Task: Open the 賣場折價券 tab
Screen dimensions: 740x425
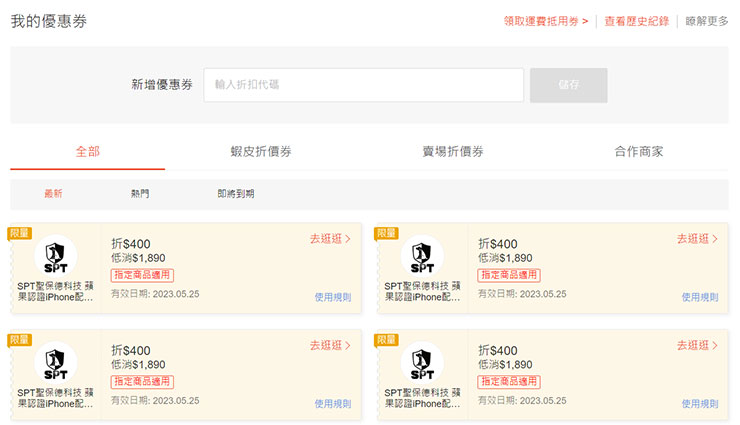Action: coord(453,152)
